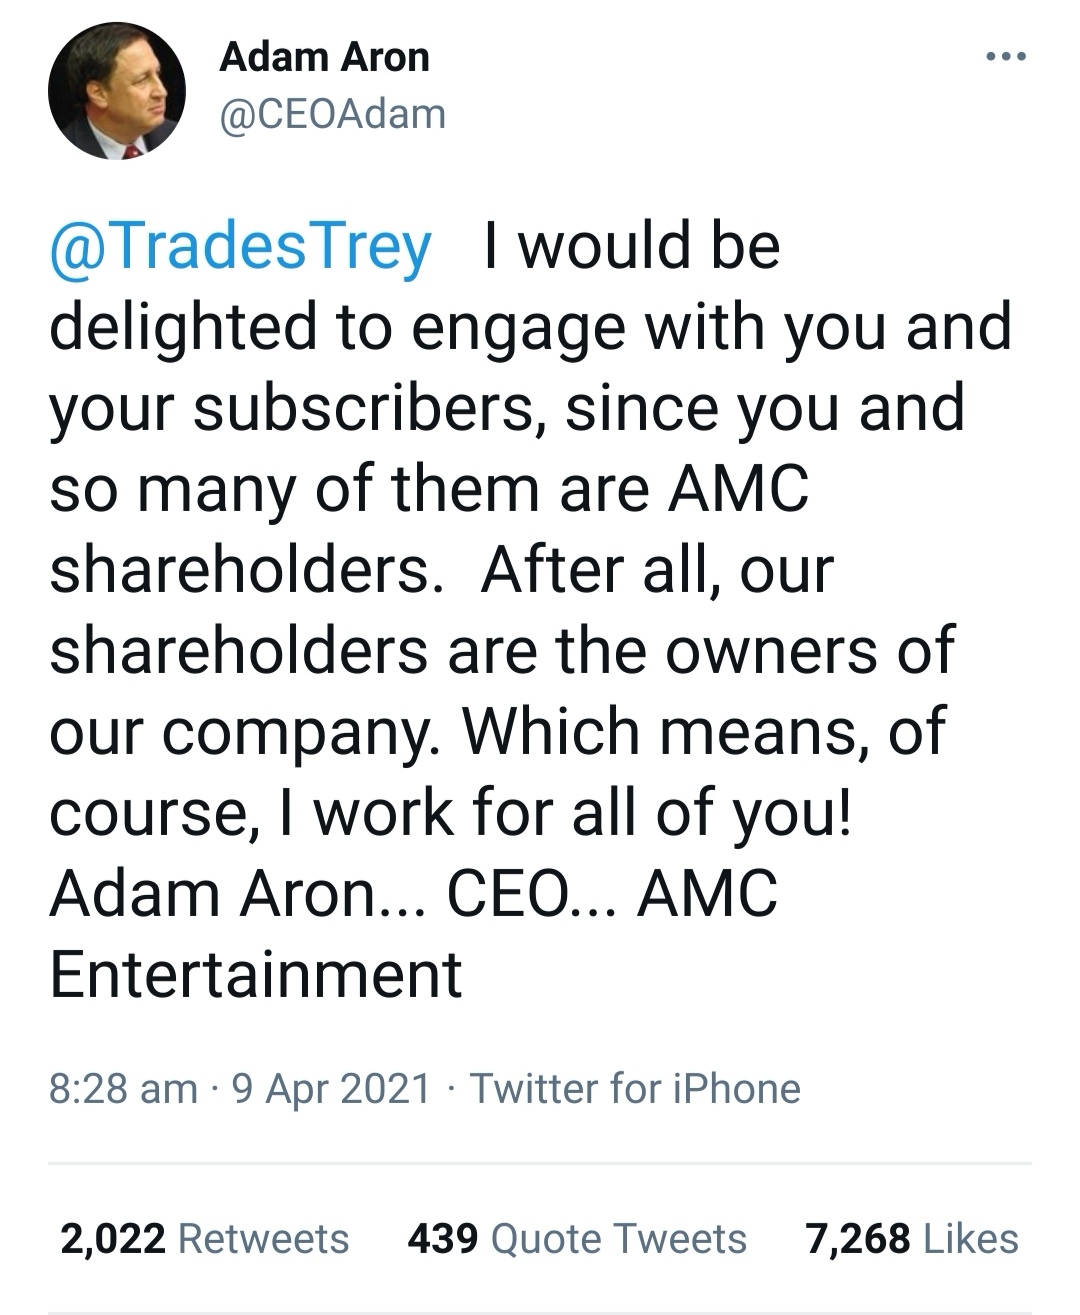This screenshot has width=1080, height=1315.
Task: Open the Twitter for iPhone source link
Action: point(635,1088)
